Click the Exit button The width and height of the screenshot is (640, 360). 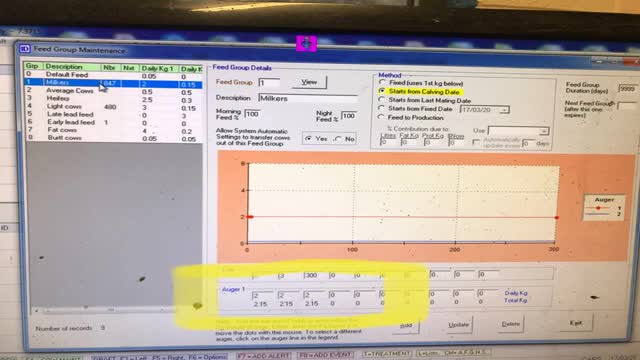click(x=576, y=323)
